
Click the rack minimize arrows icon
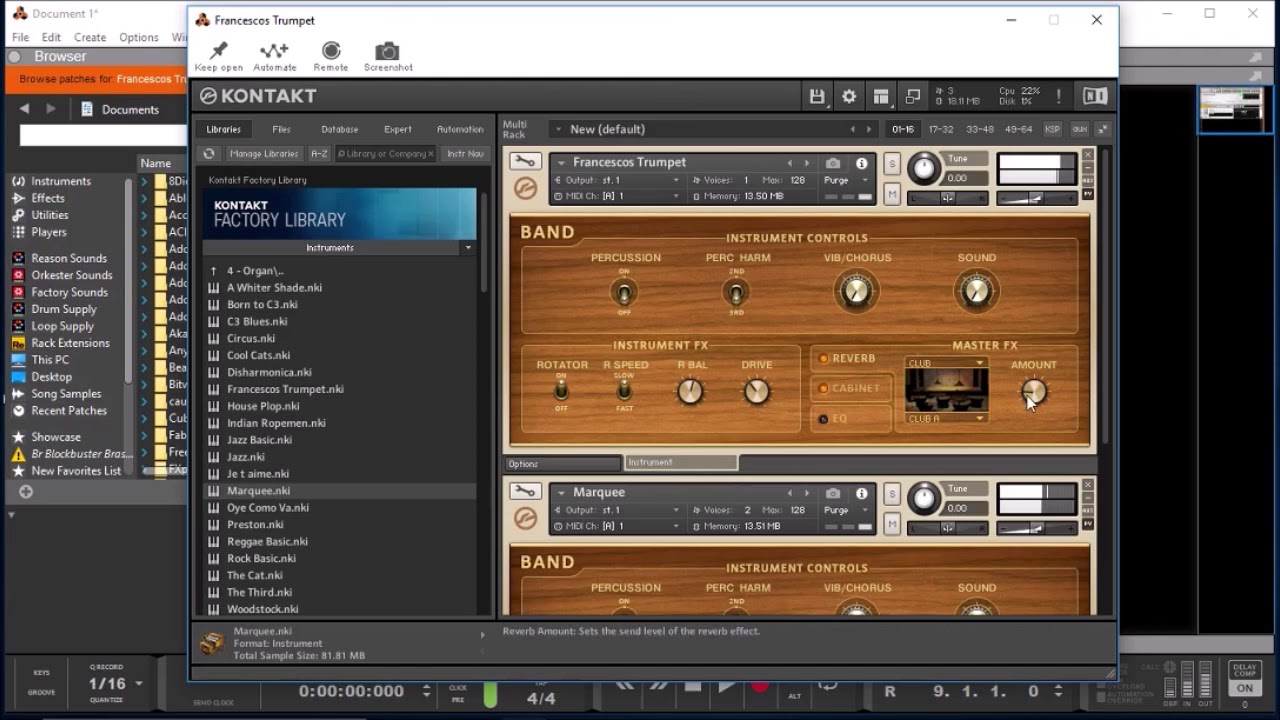(1103, 129)
